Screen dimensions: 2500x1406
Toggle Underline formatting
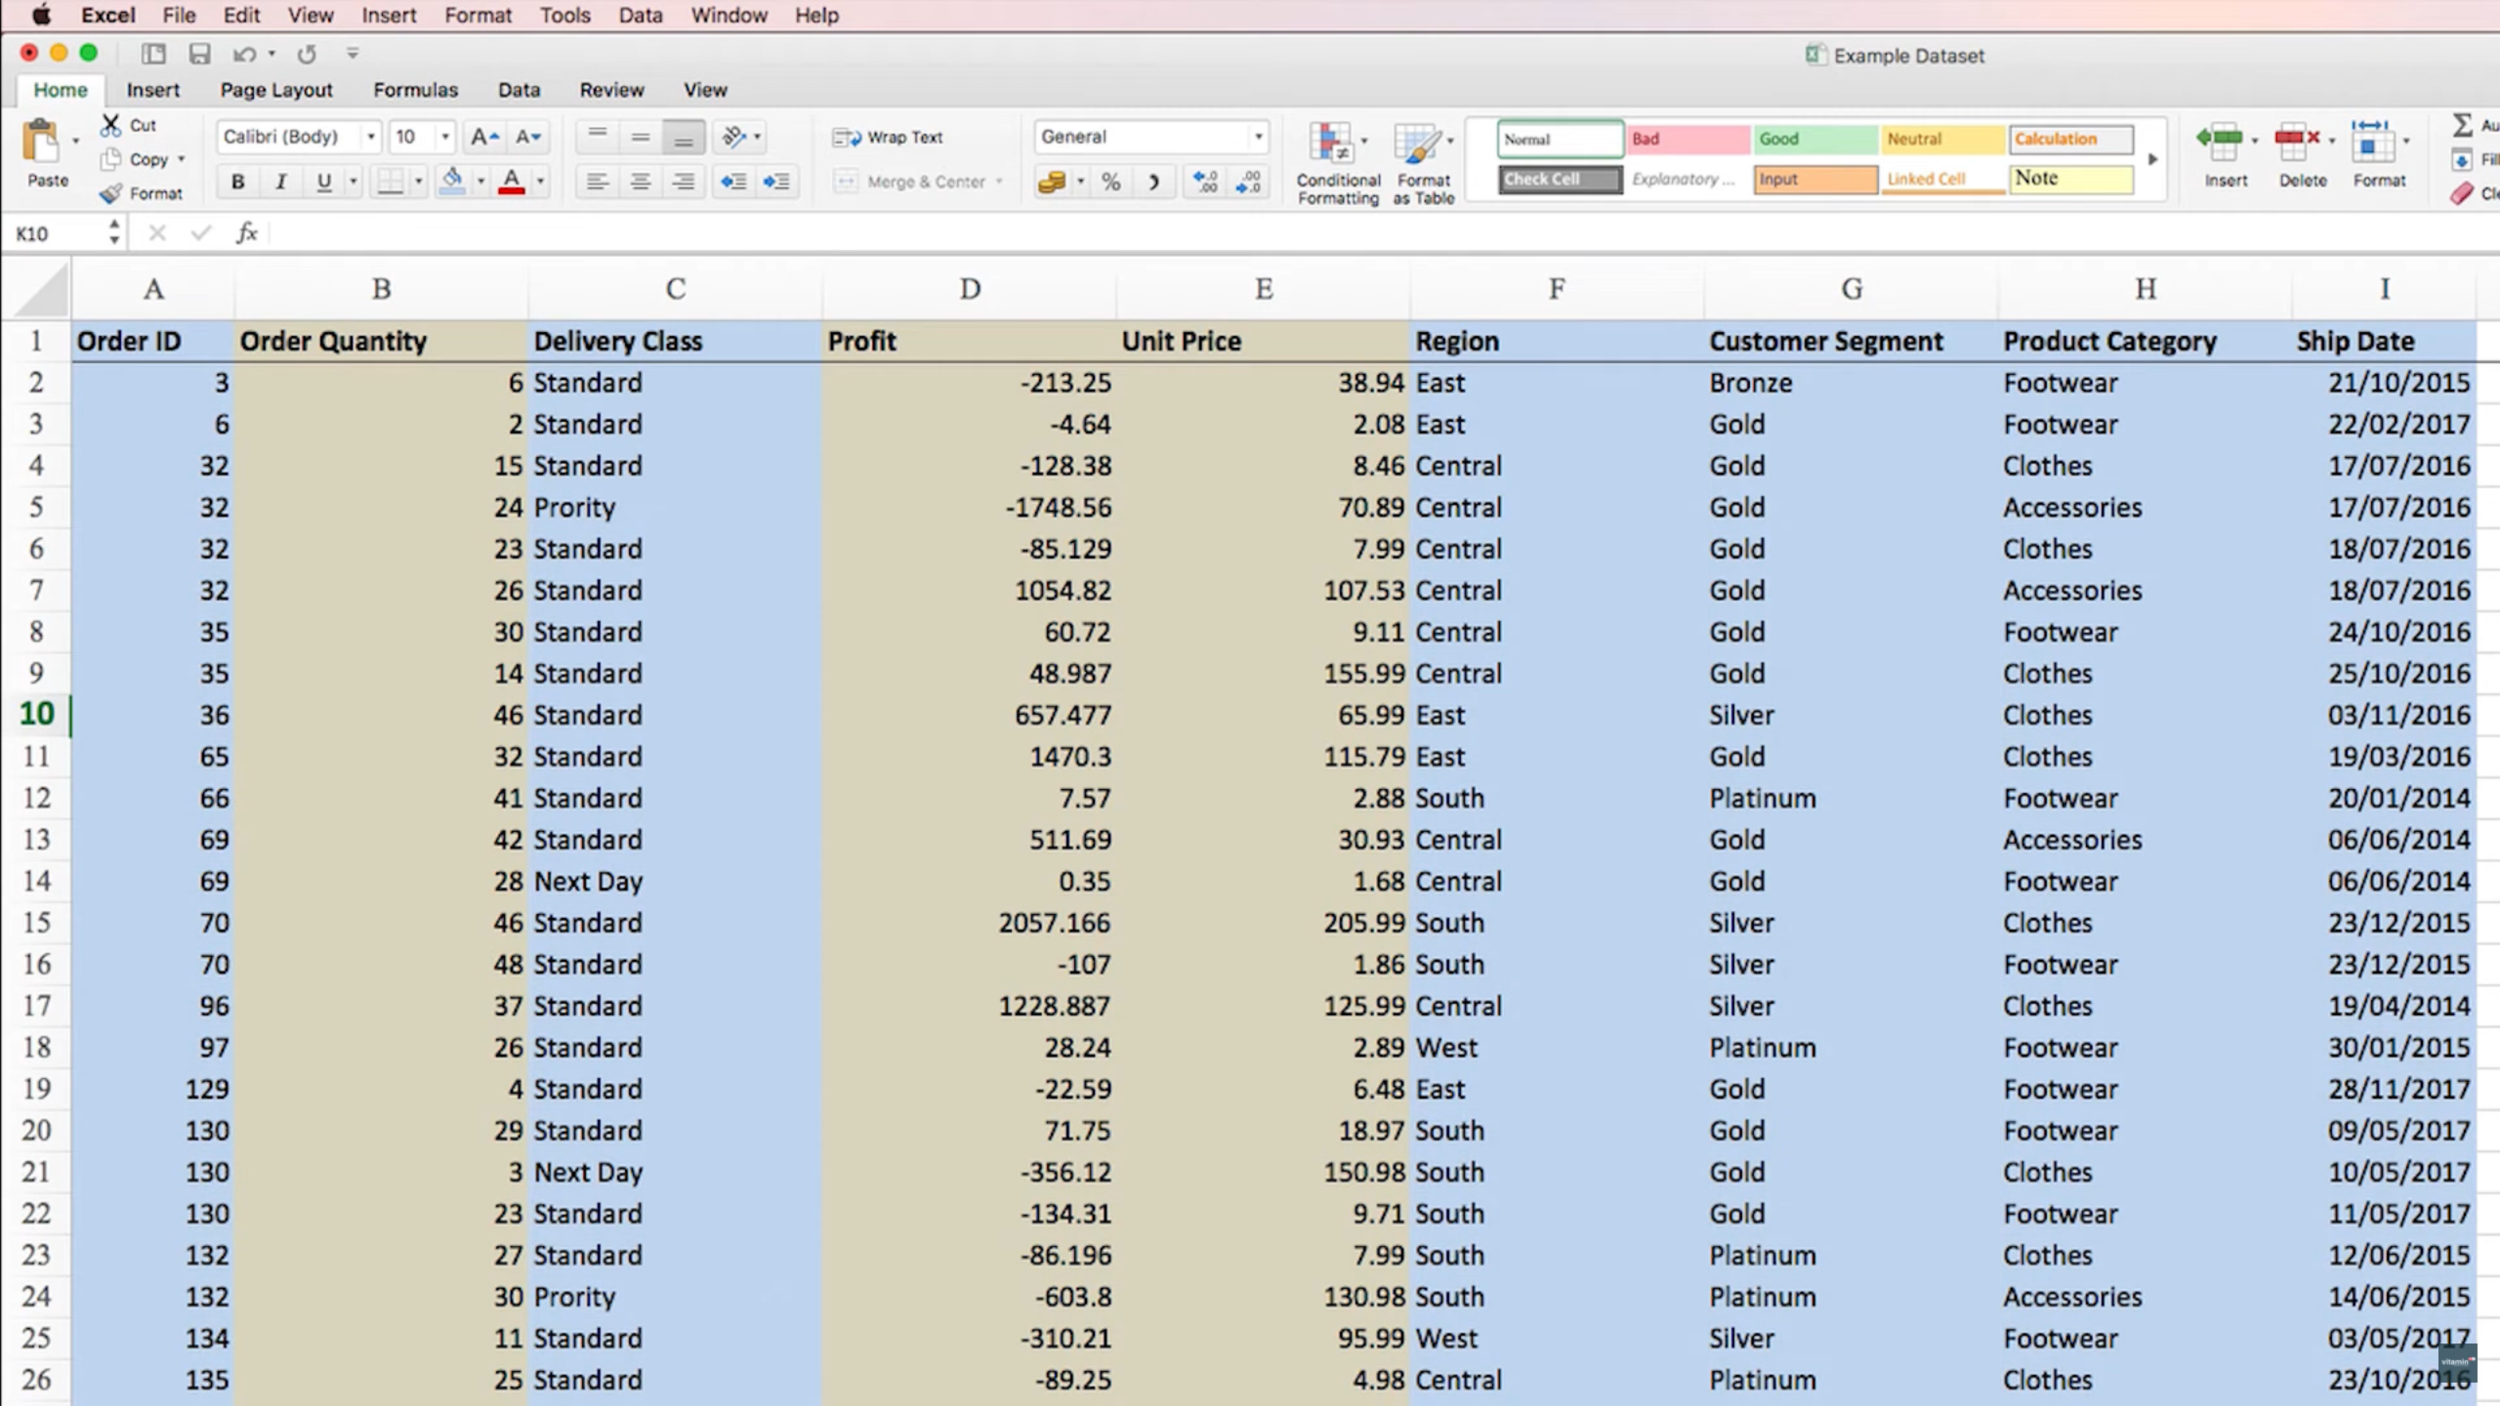click(323, 181)
